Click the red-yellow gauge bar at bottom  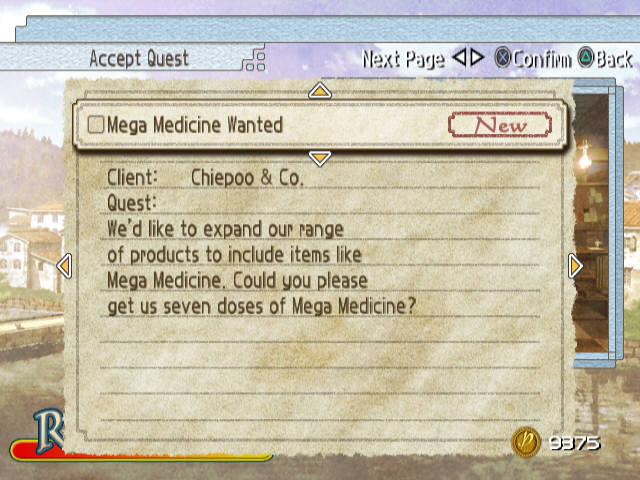141,452
